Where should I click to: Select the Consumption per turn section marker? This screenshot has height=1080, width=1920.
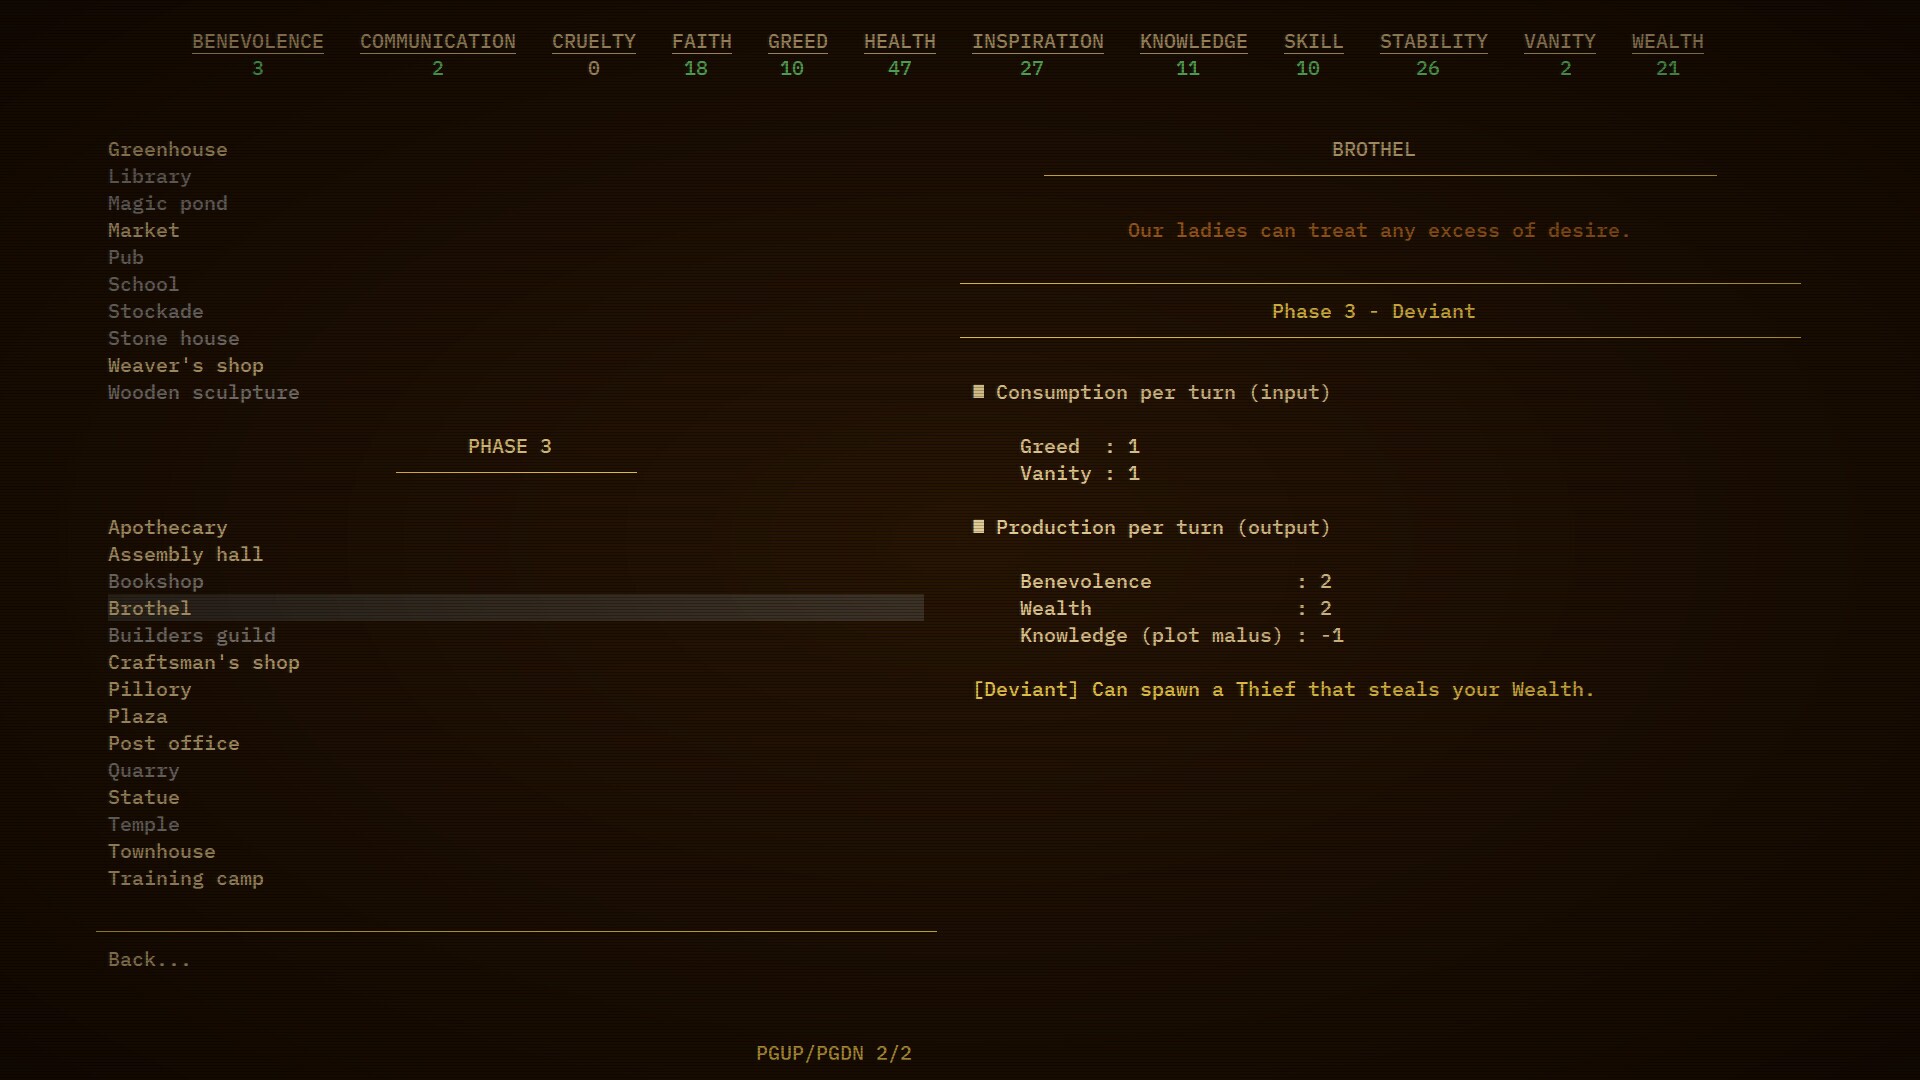click(978, 392)
